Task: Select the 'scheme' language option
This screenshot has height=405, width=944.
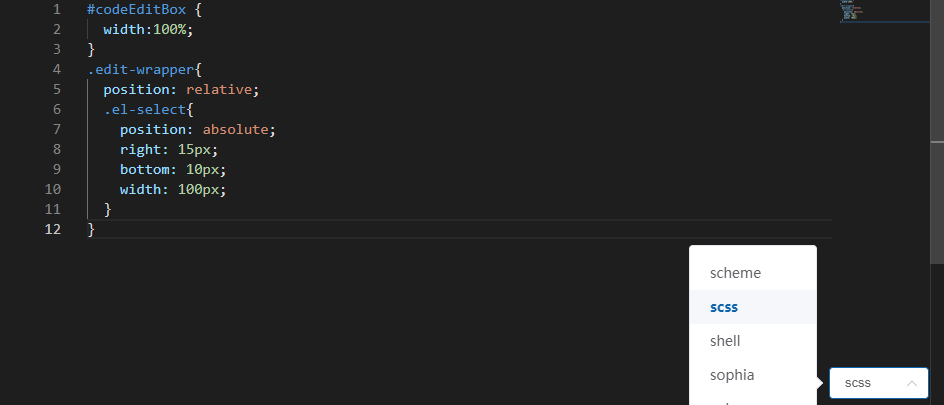Action: 735,272
